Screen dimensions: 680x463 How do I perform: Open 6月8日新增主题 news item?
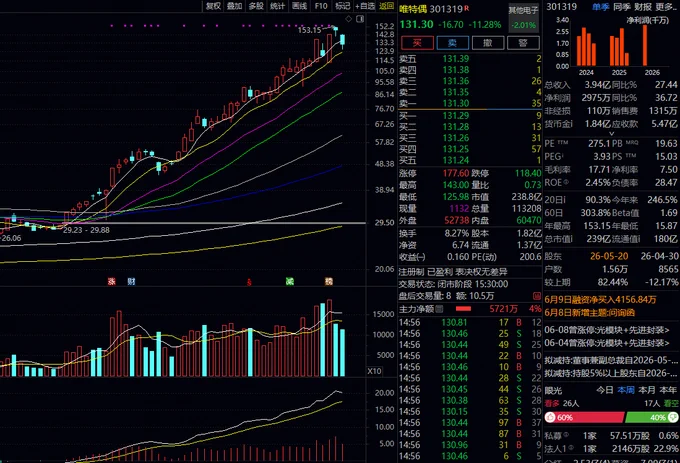point(589,313)
